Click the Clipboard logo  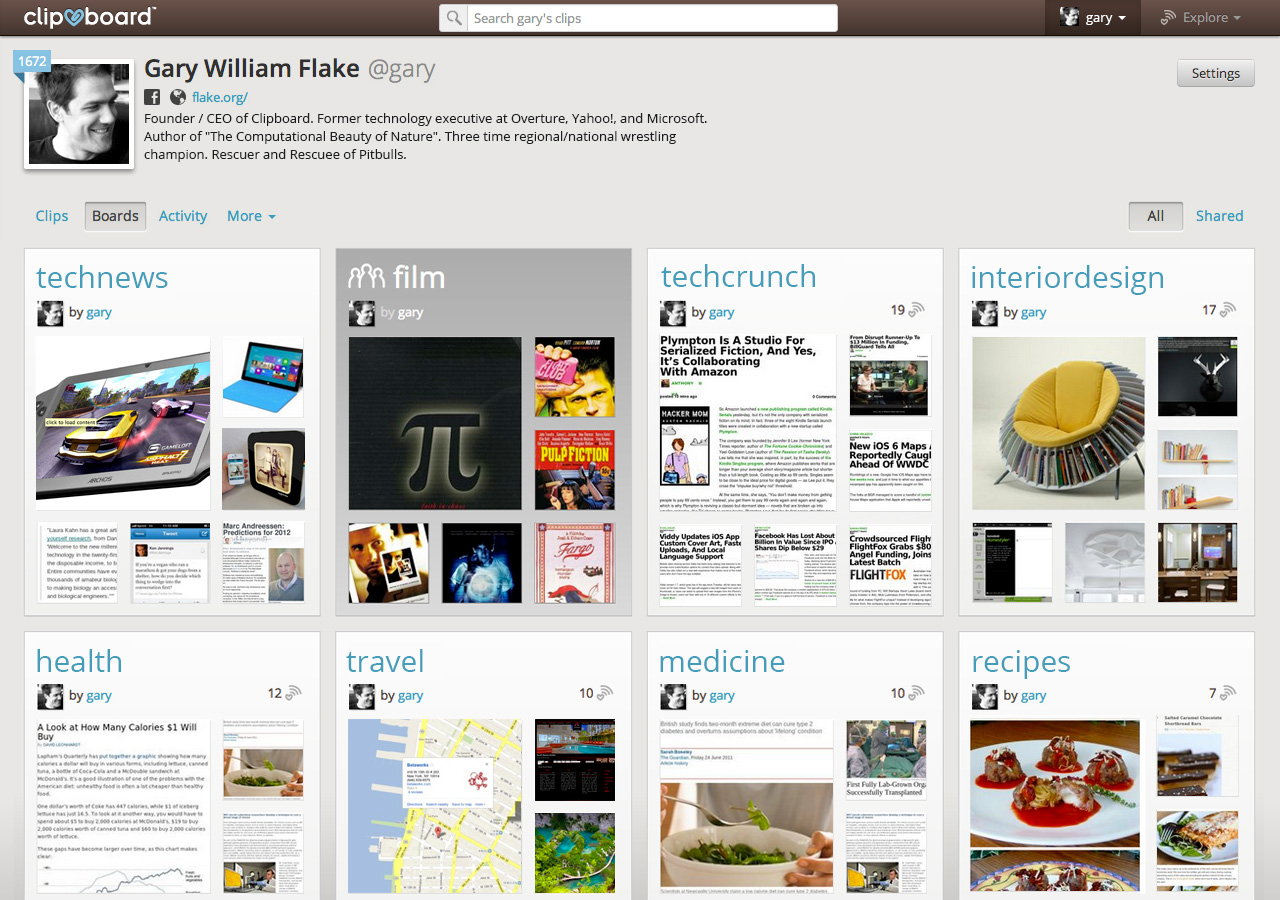pos(89,16)
